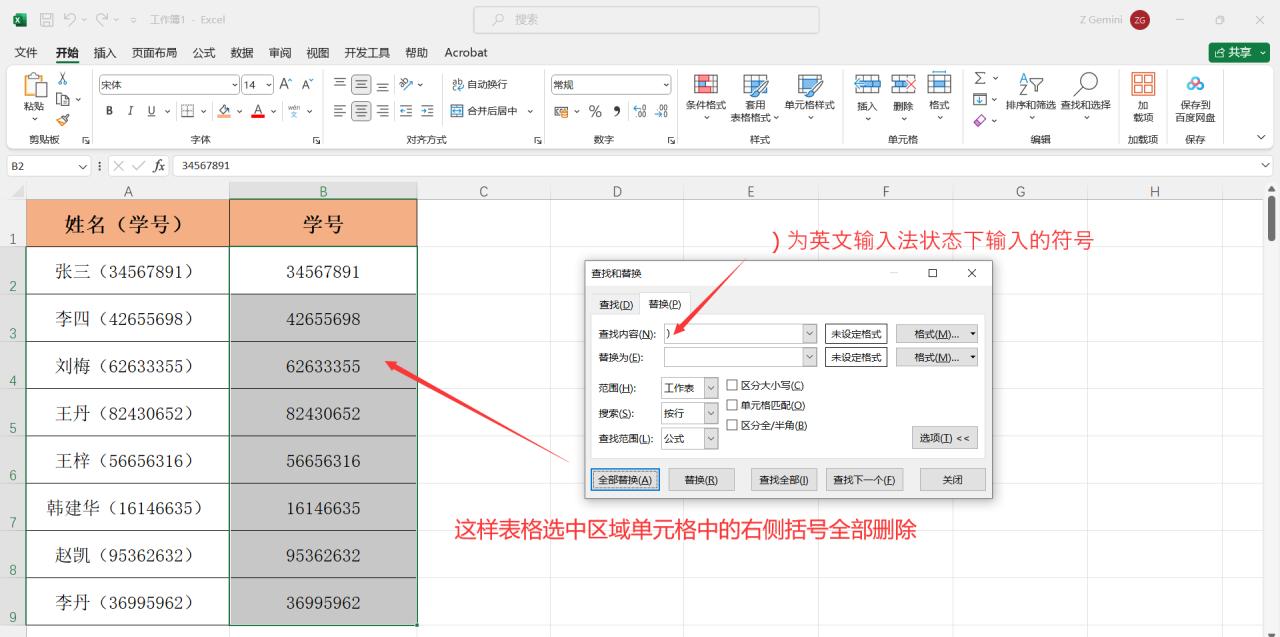Check the 区分大小写 checkbox

[x=732, y=385]
